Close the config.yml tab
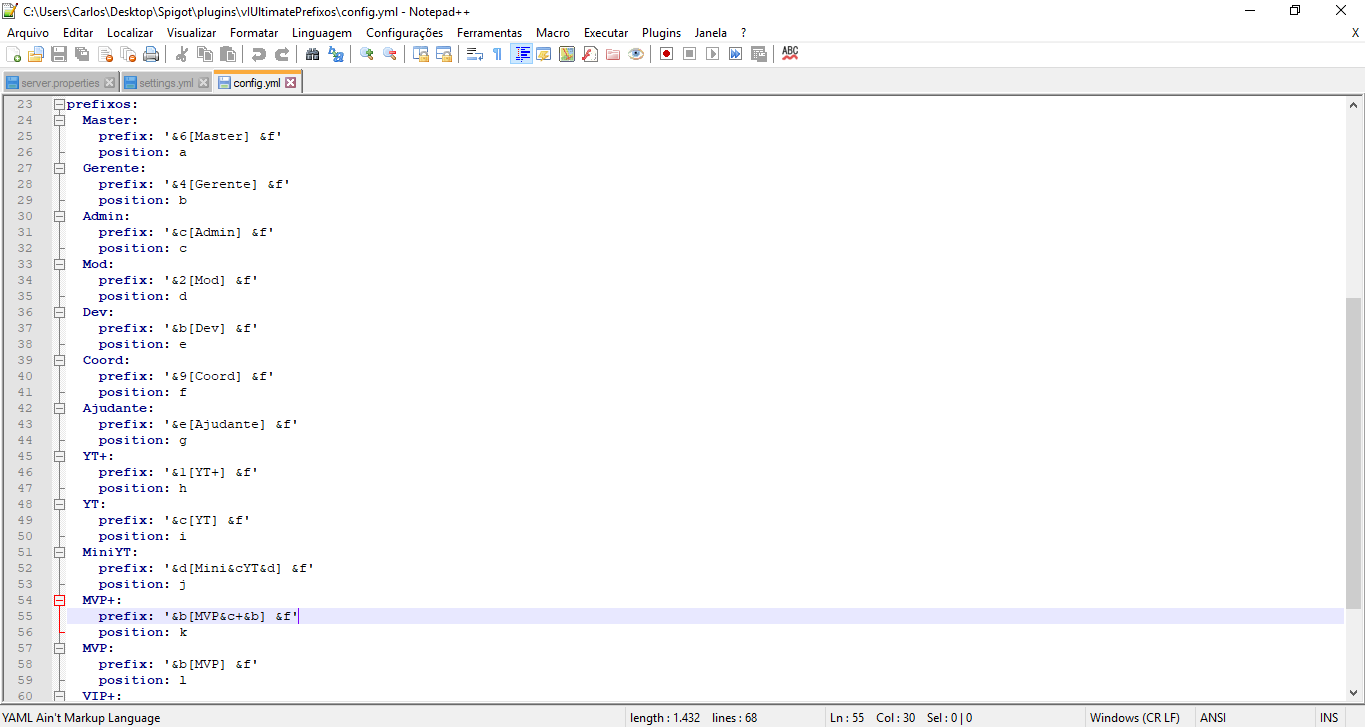Screen dimensions: 1365x727 [291, 83]
